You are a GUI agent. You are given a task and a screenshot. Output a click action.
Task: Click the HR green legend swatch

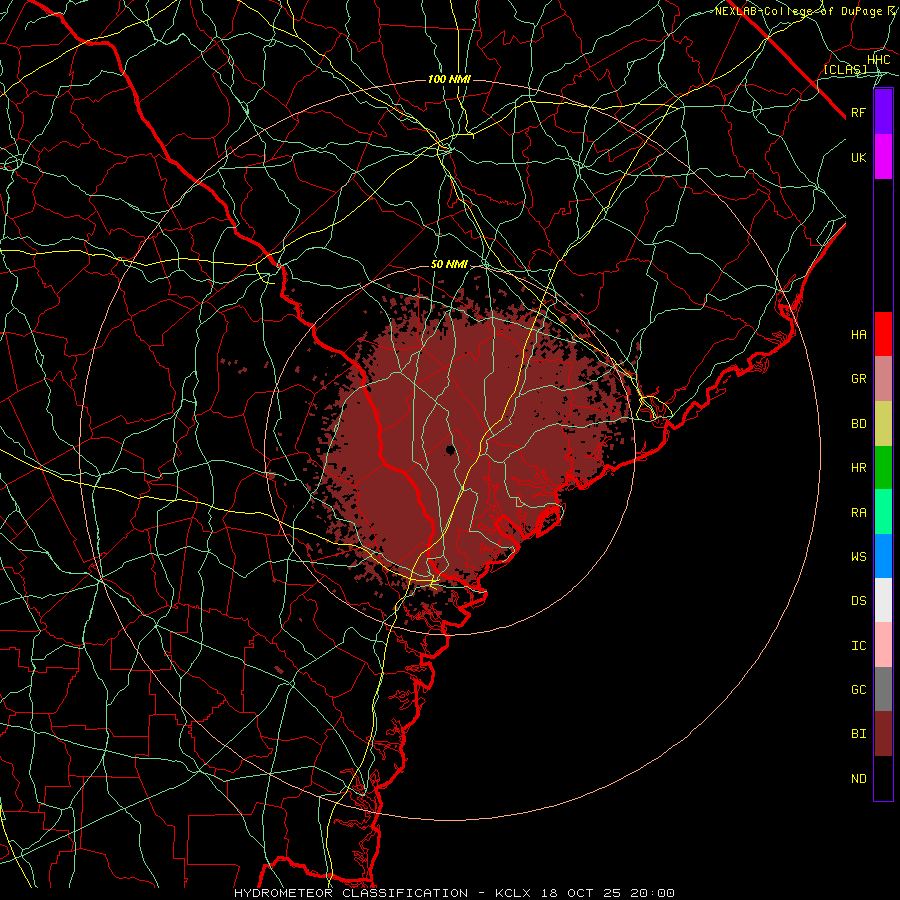(x=883, y=468)
